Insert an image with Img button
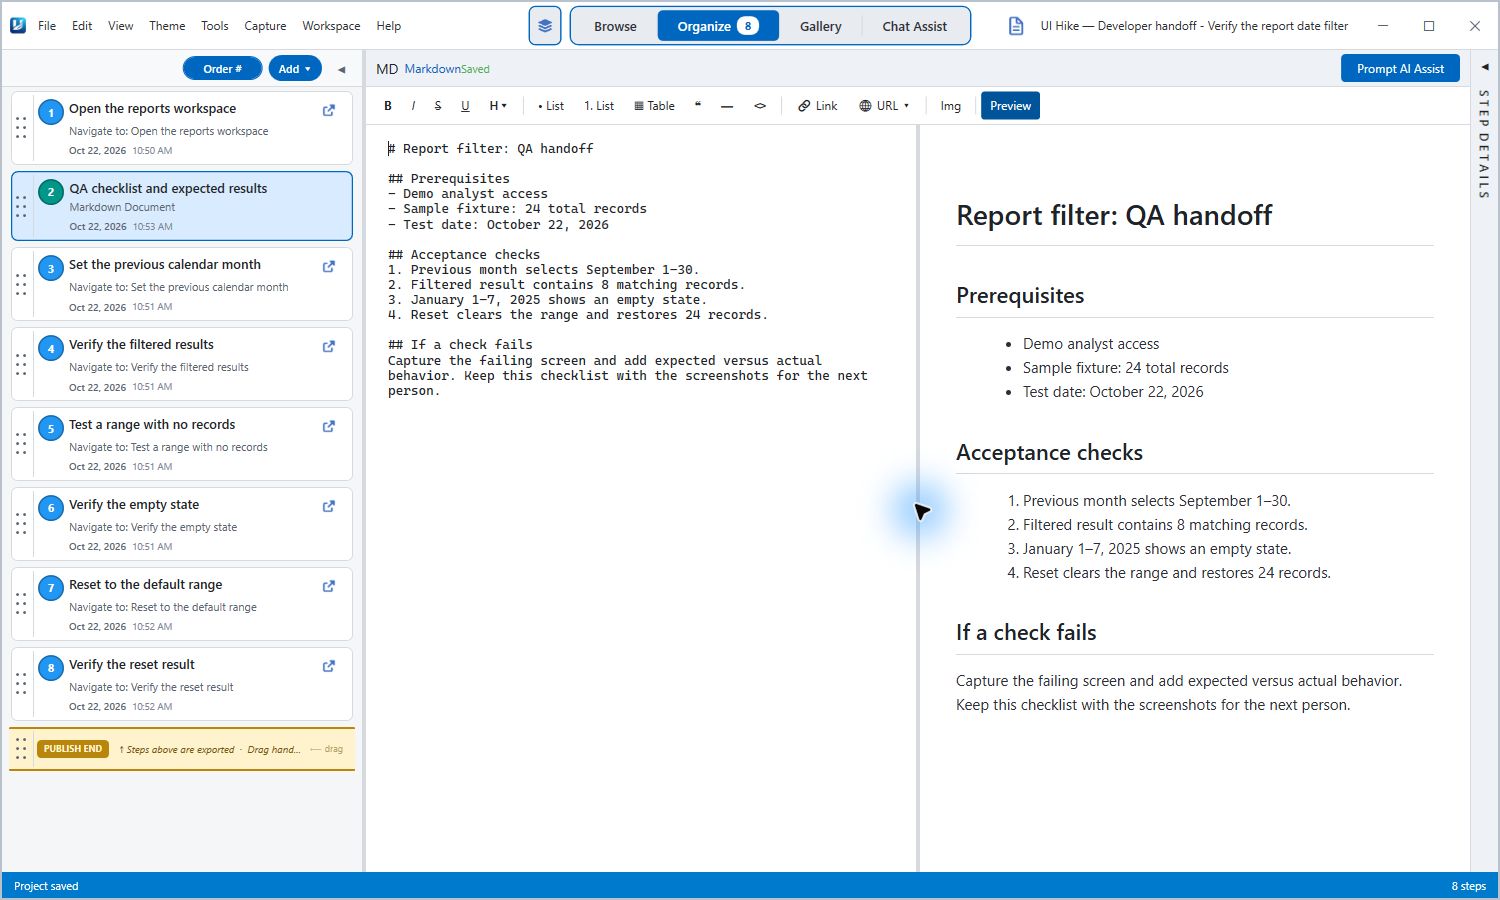 pyautogui.click(x=950, y=106)
